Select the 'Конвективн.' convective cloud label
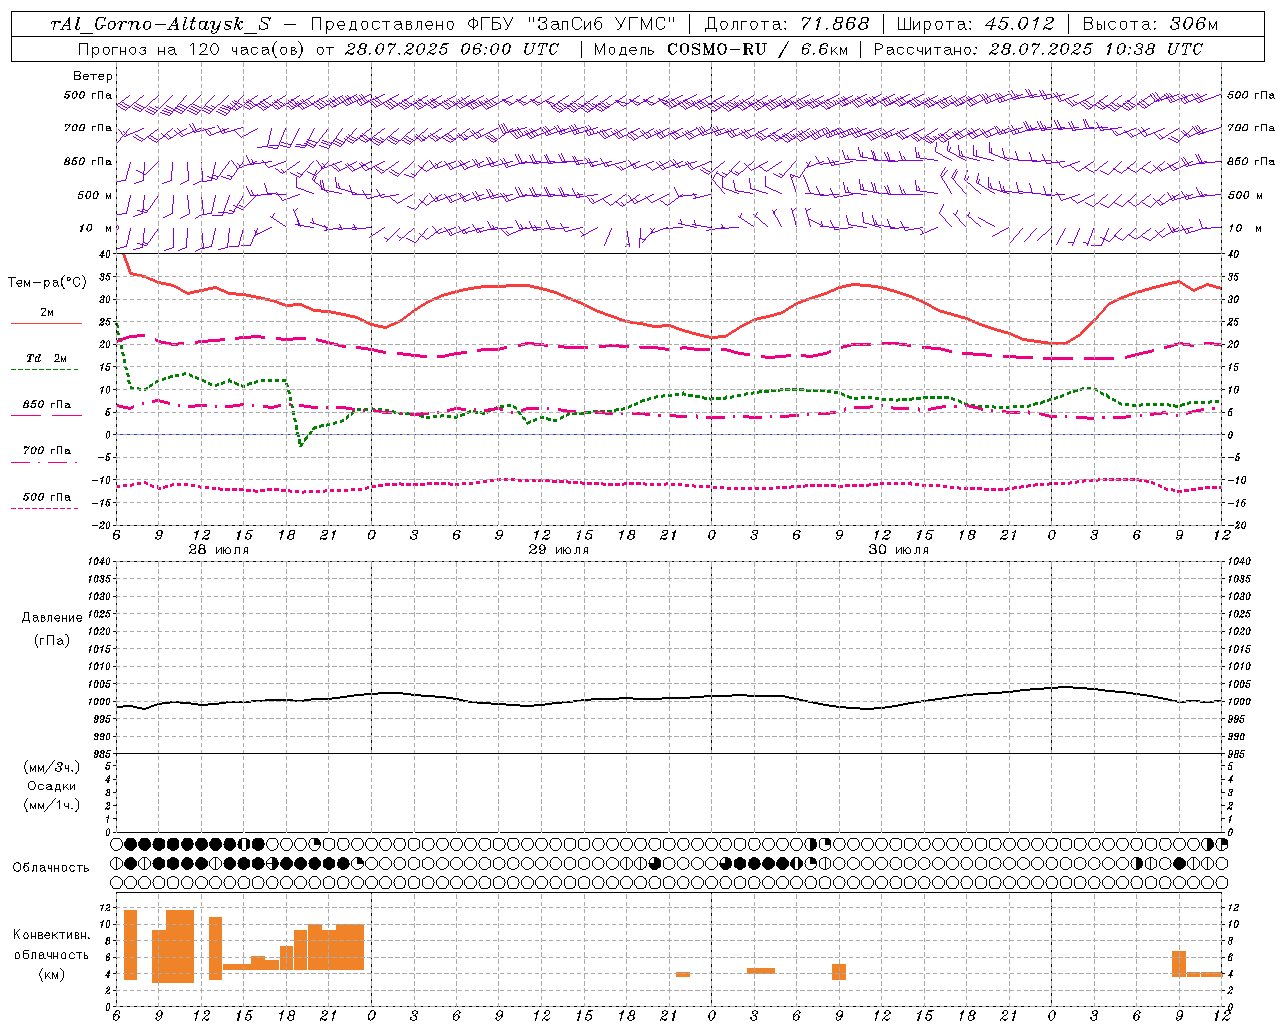Viewport: 1280px width, 1024px height. pos(51,935)
